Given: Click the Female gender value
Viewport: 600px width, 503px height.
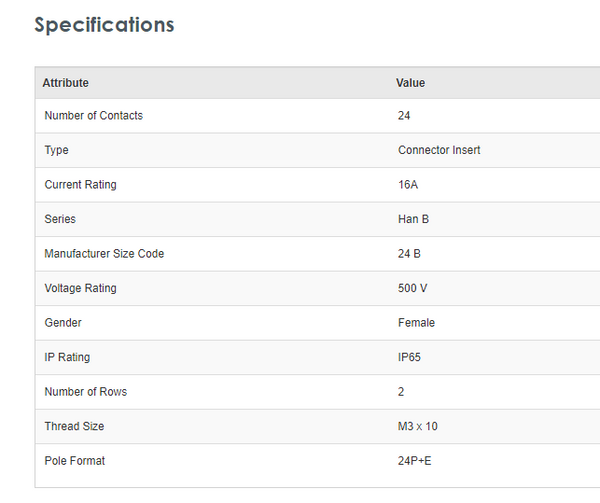Looking at the screenshot, I should pos(416,323).
